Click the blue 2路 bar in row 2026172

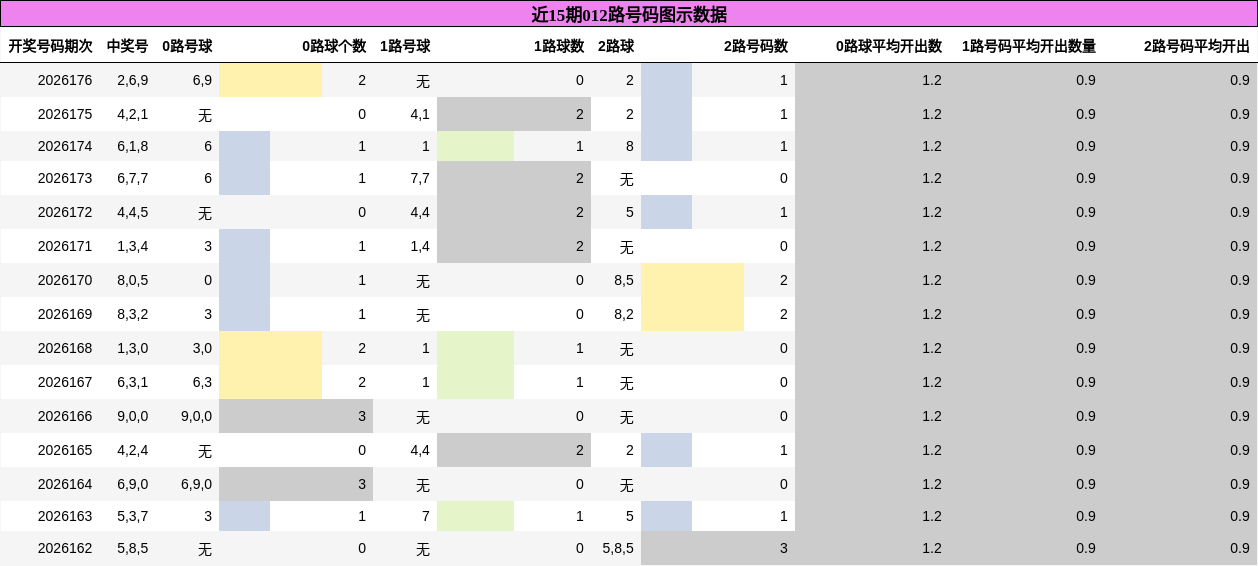coord(666,212)
